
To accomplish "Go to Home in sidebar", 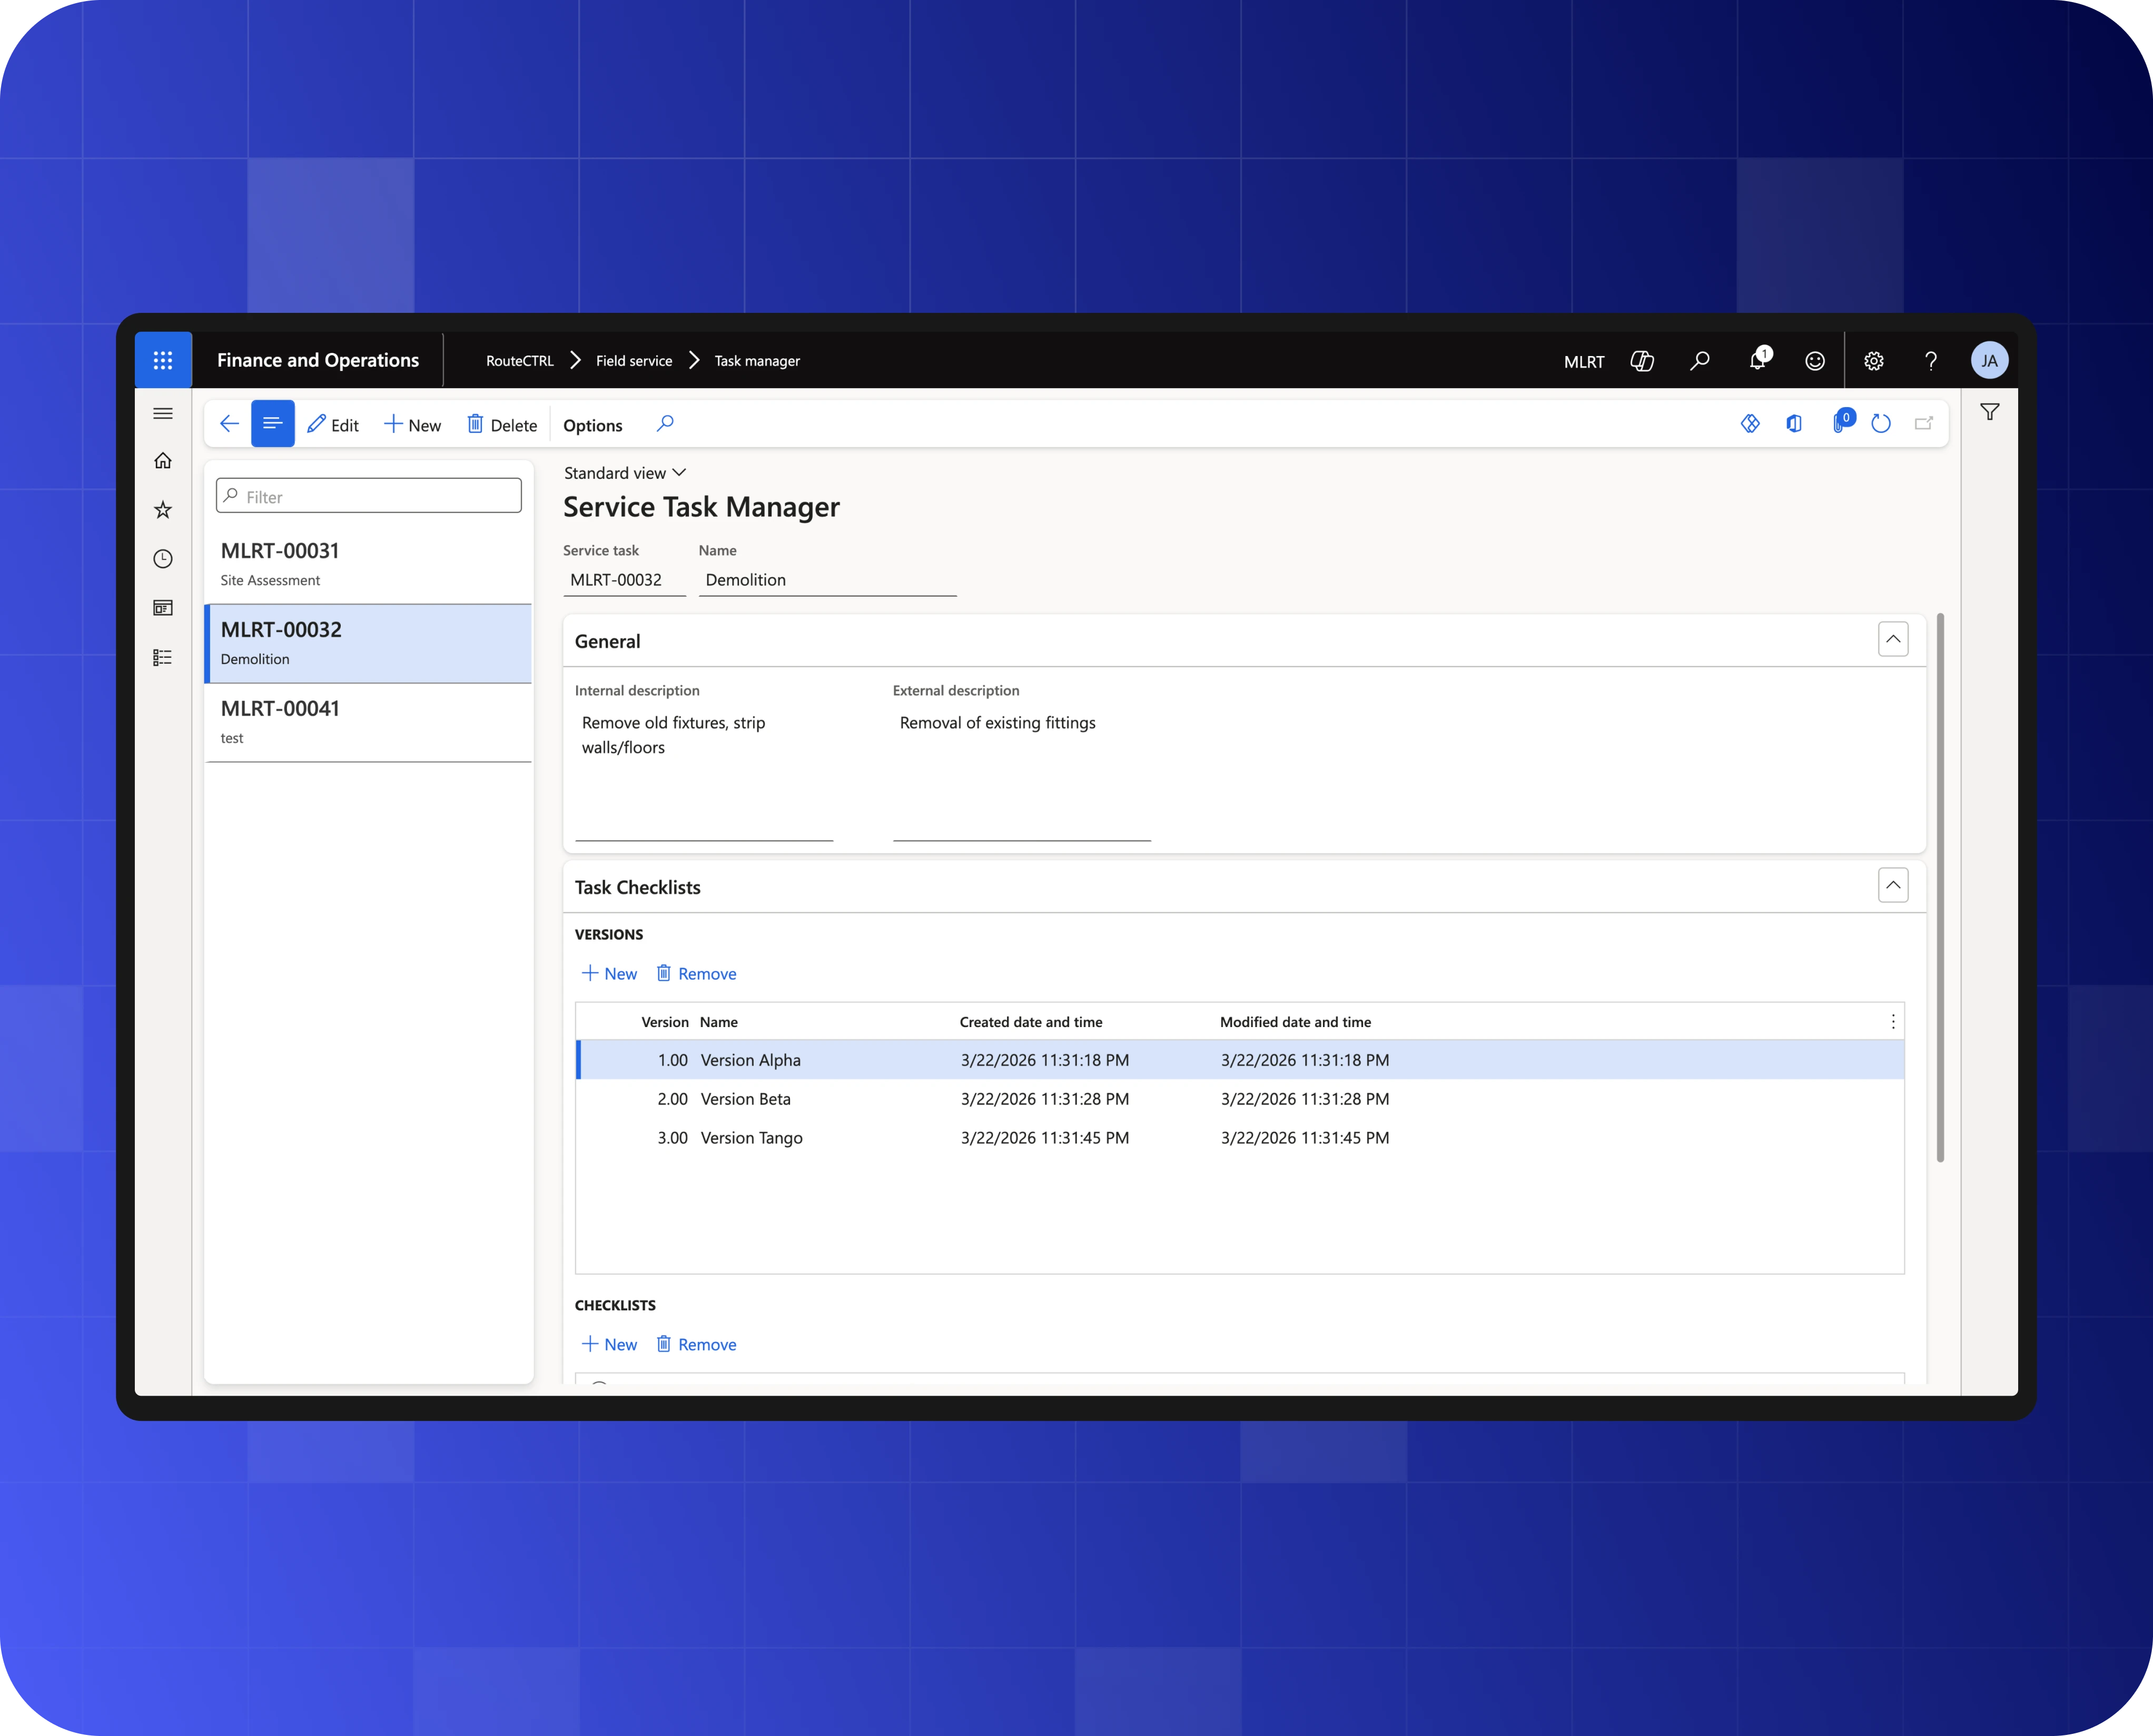I will [163, 460].
